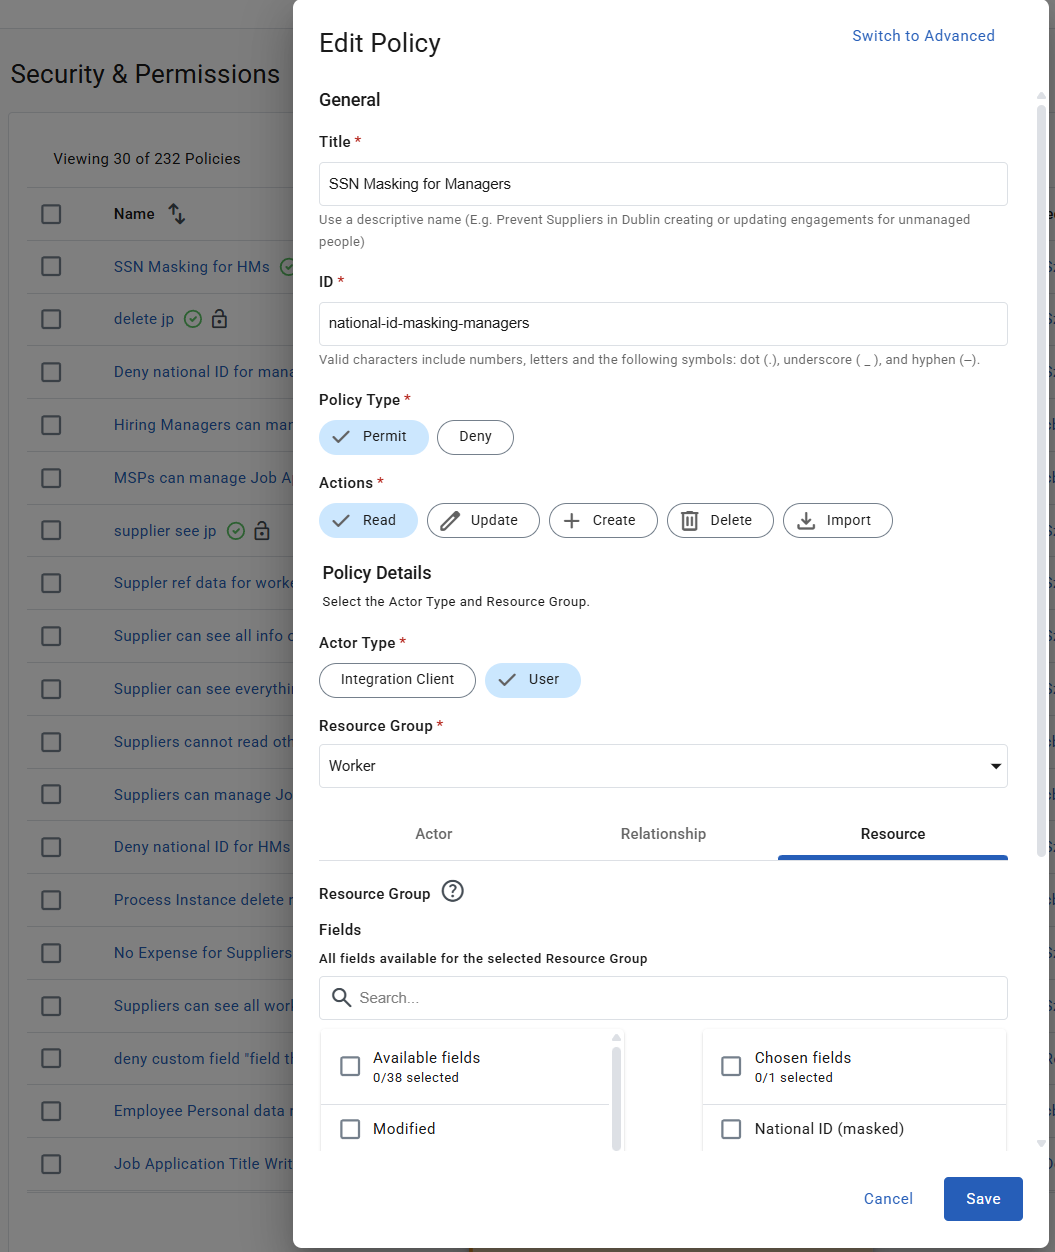Choose User actor type
1055x1252 pixels.
click(x=532, y=680)
